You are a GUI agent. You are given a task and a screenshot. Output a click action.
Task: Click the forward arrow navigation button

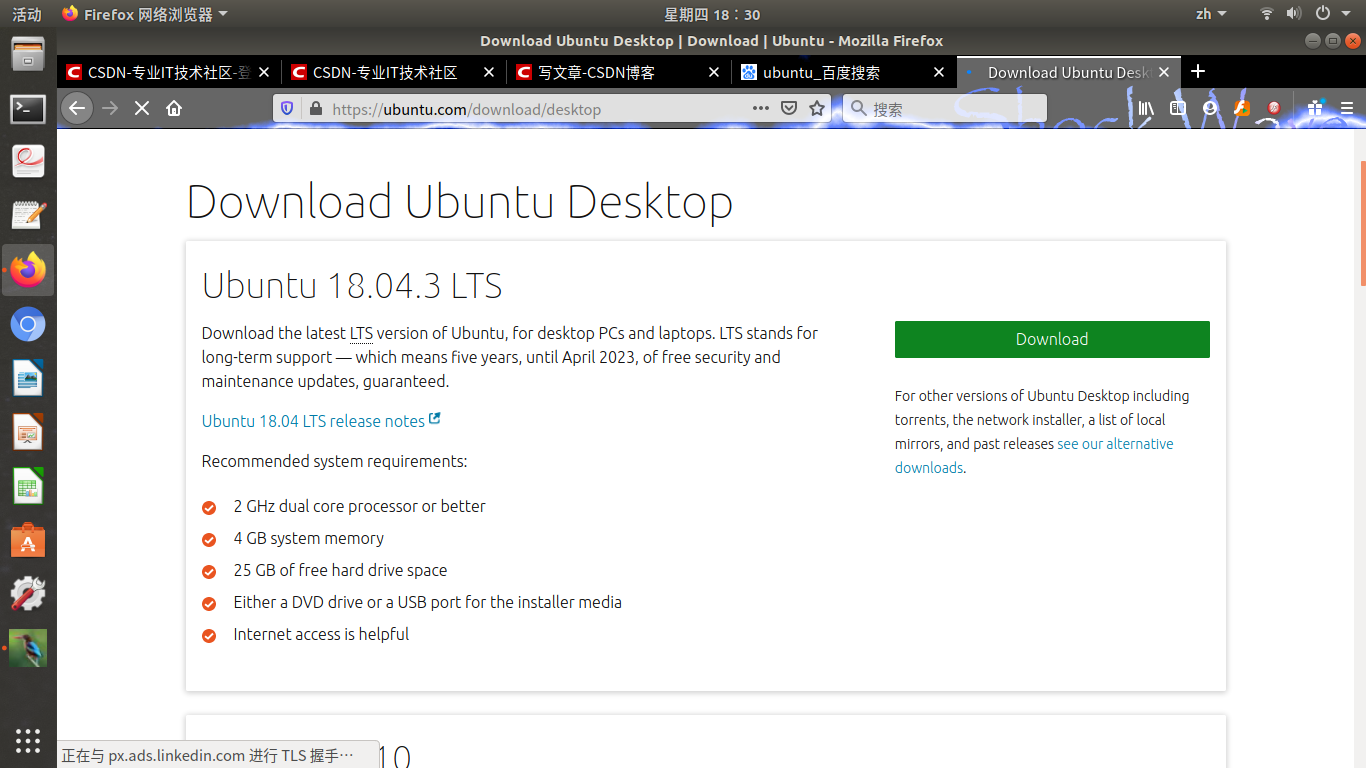point(111,108)
